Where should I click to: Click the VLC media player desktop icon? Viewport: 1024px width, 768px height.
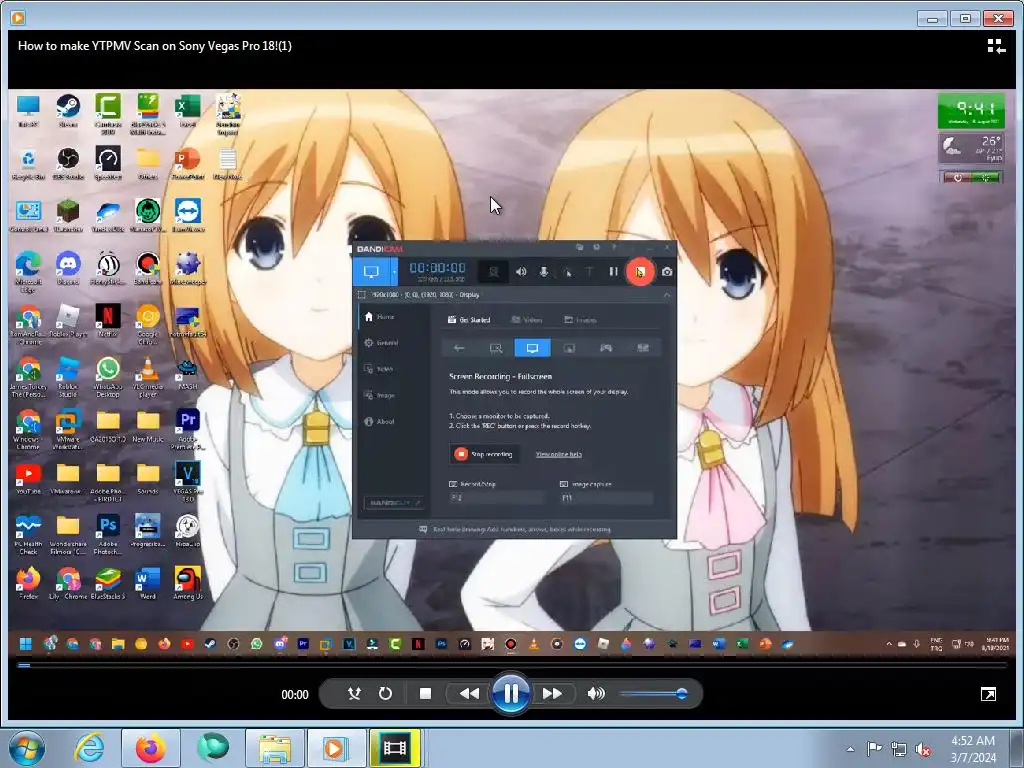click(148, 377)
